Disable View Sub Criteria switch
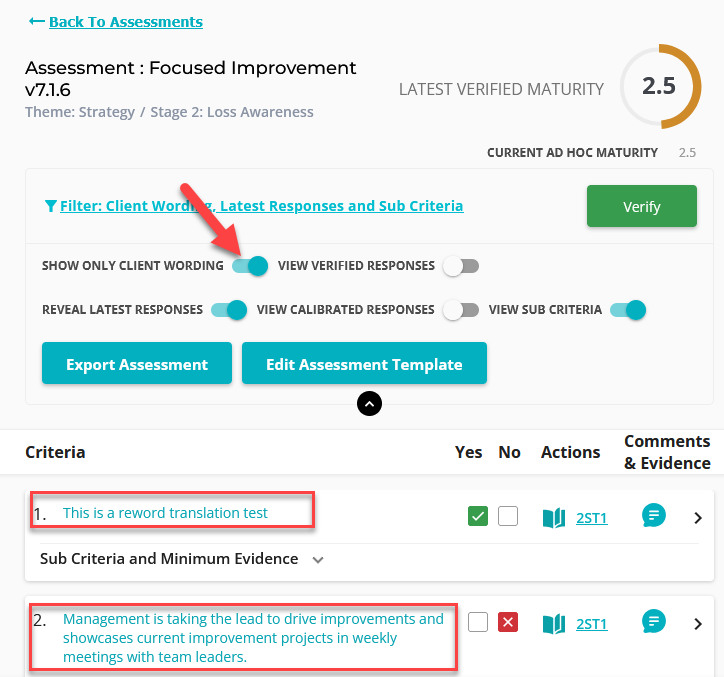The height and width of the screenshot is (677, 724). point(628,310)
